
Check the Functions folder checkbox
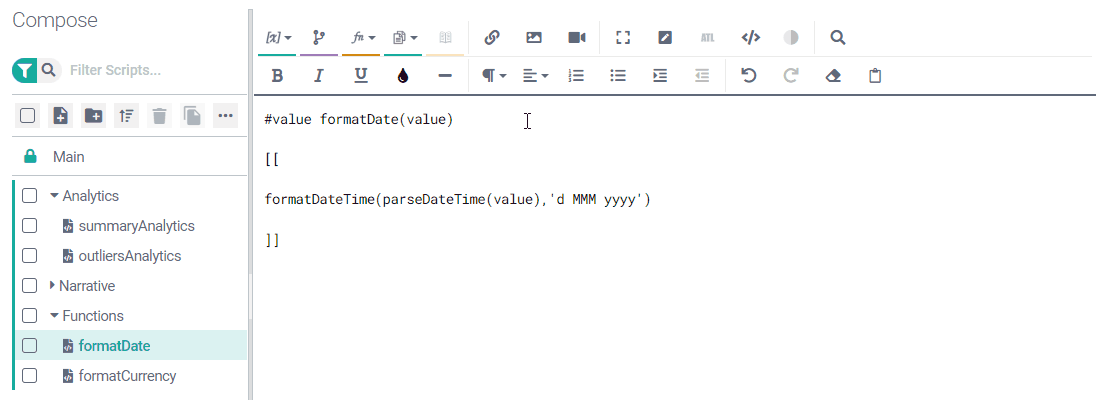point(29,315)
